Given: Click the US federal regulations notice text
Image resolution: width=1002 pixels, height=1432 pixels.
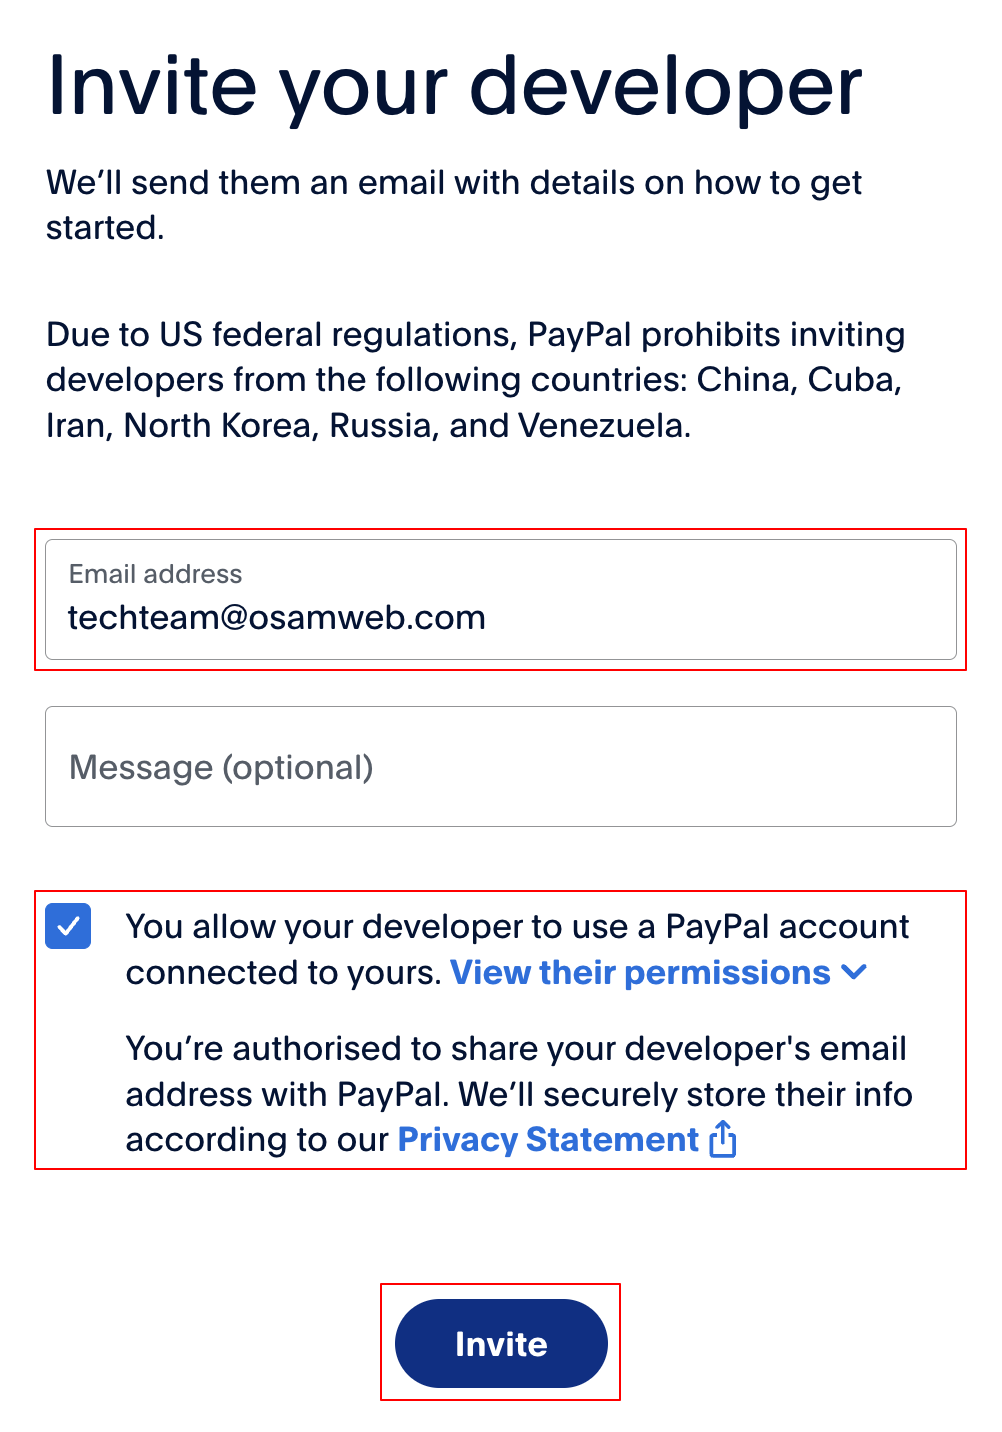Looking at the screenshot, I should tap(475, 380).
